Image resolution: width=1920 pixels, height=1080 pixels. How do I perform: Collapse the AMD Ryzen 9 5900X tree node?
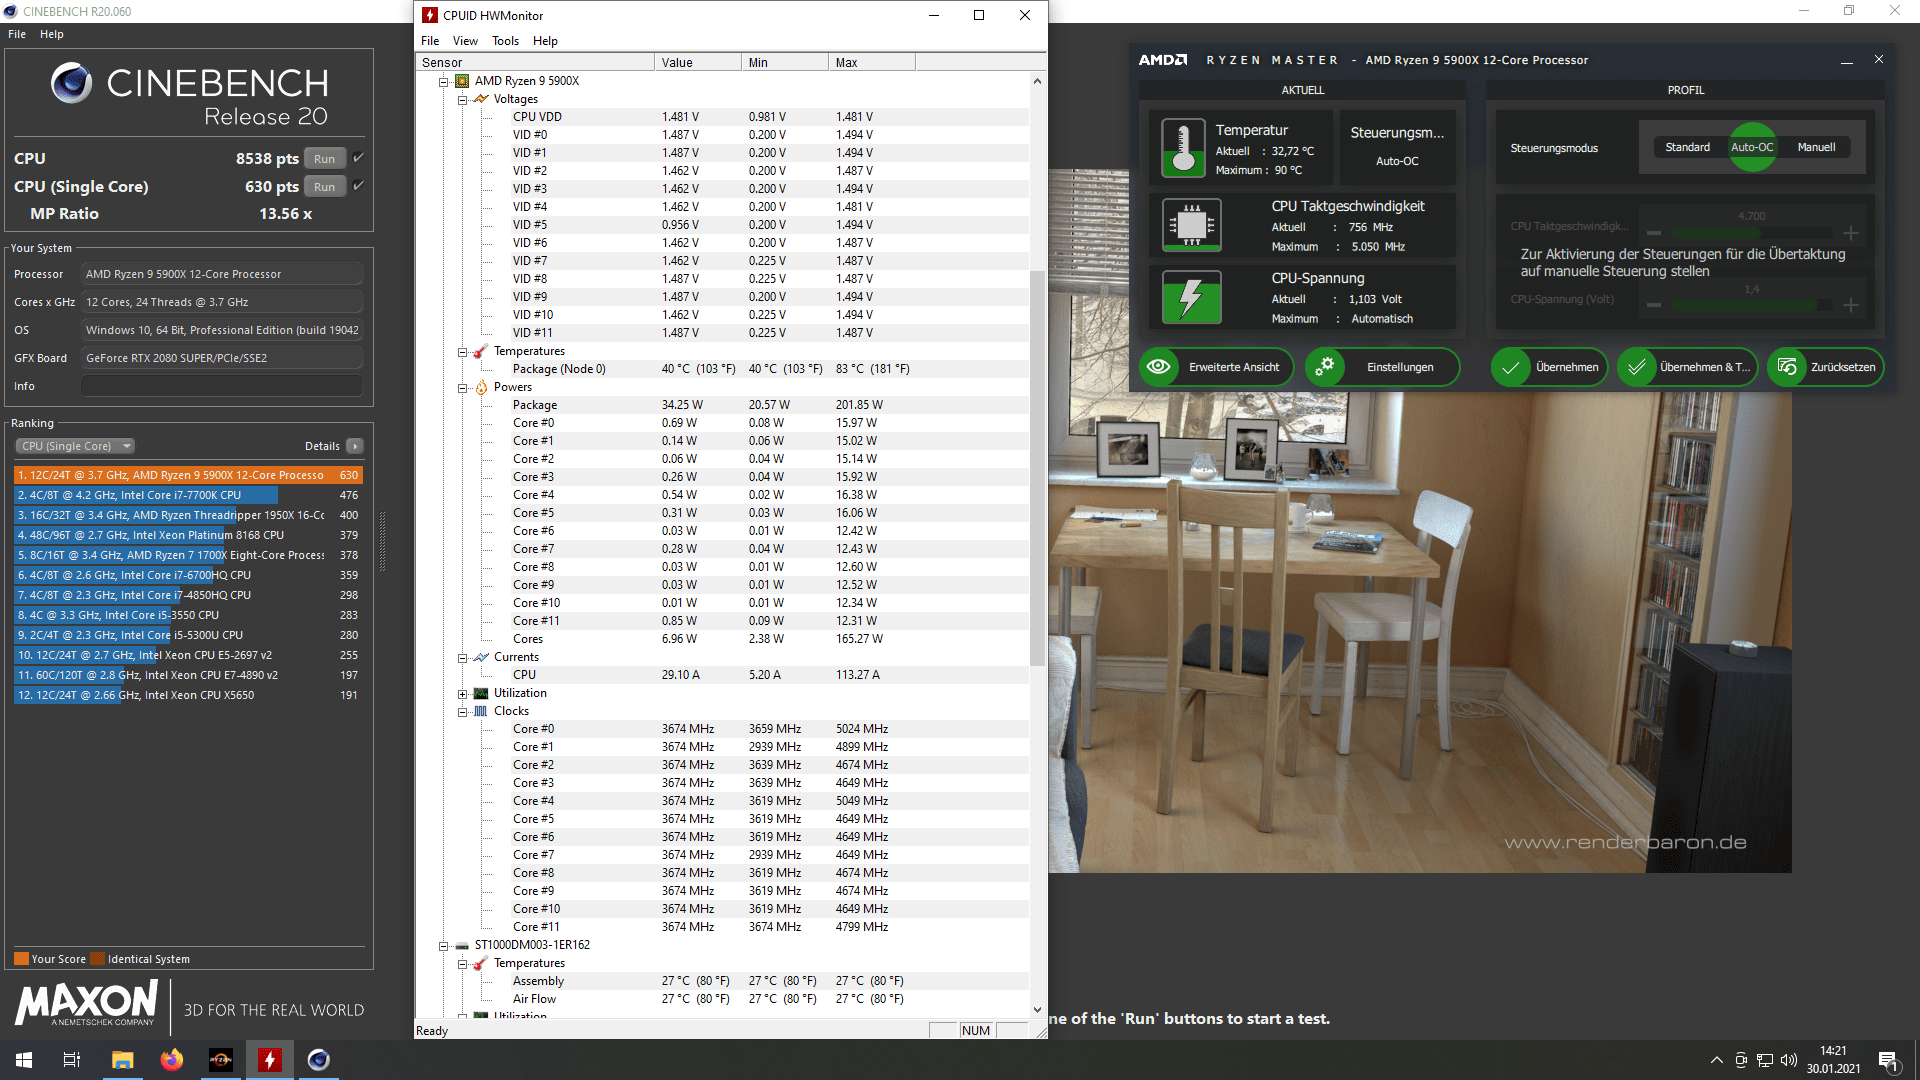pyautogui.click(x=443, y=81)
